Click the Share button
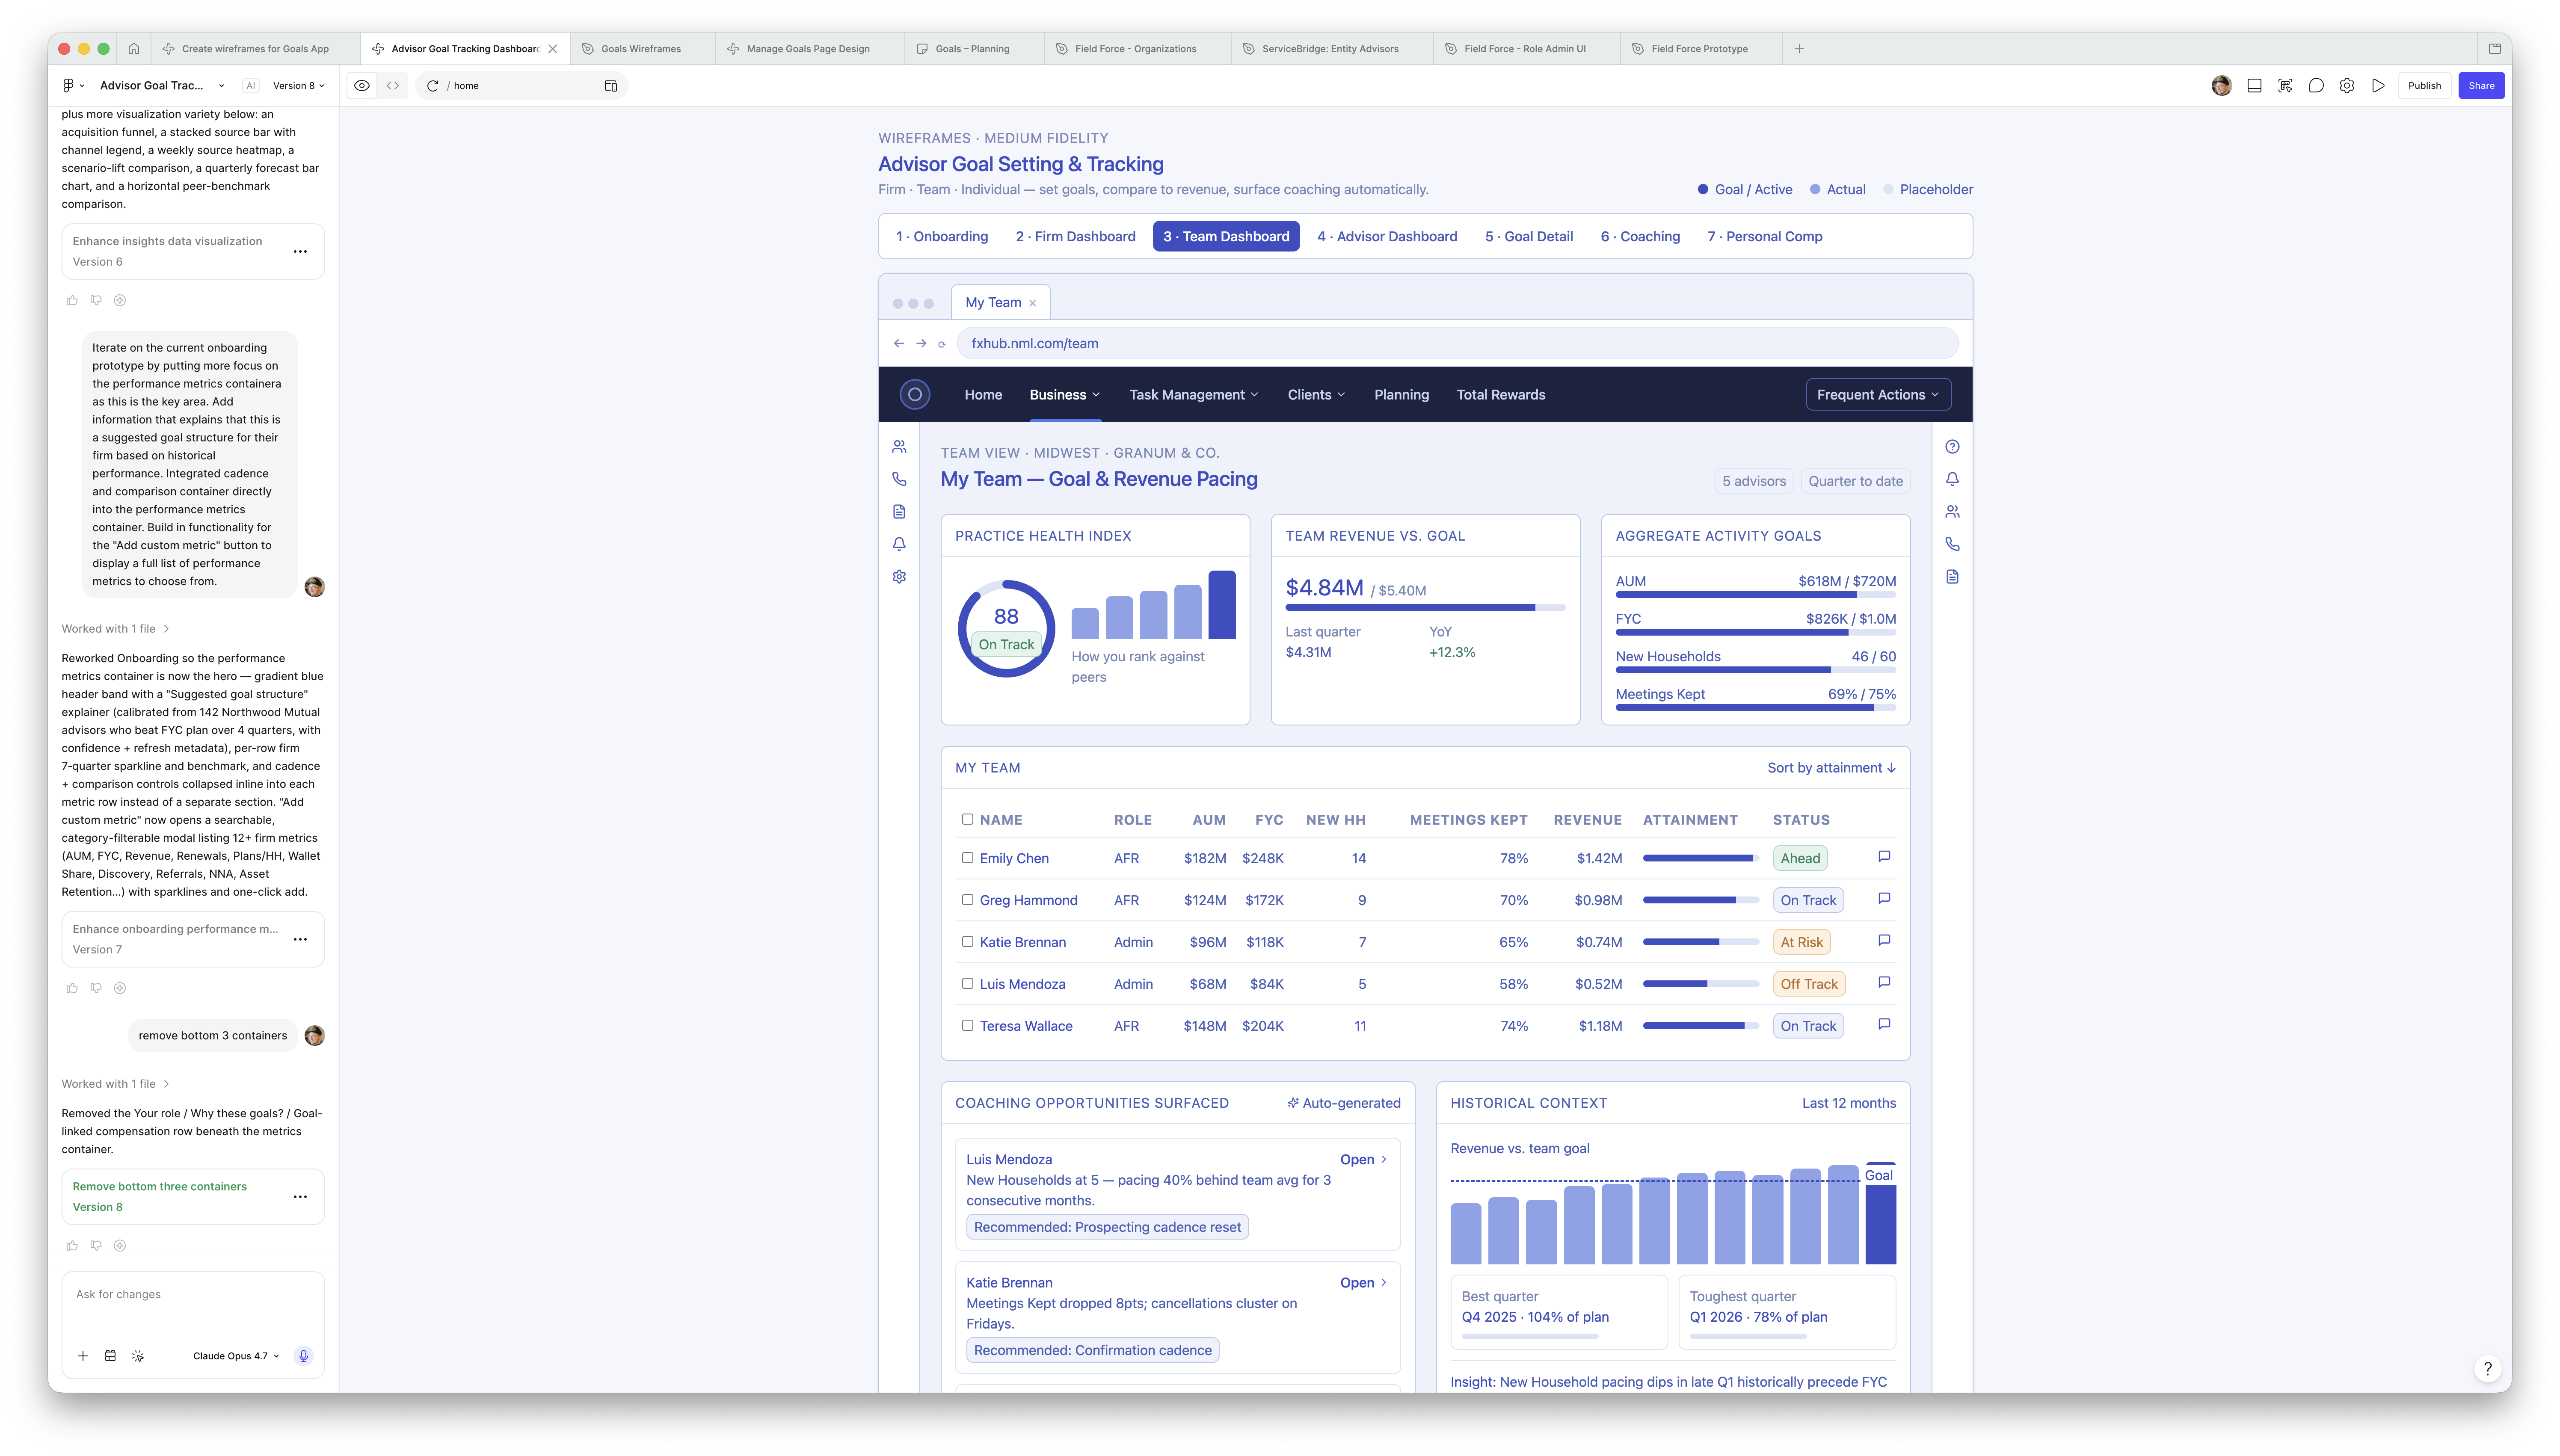 point(2481,85)
